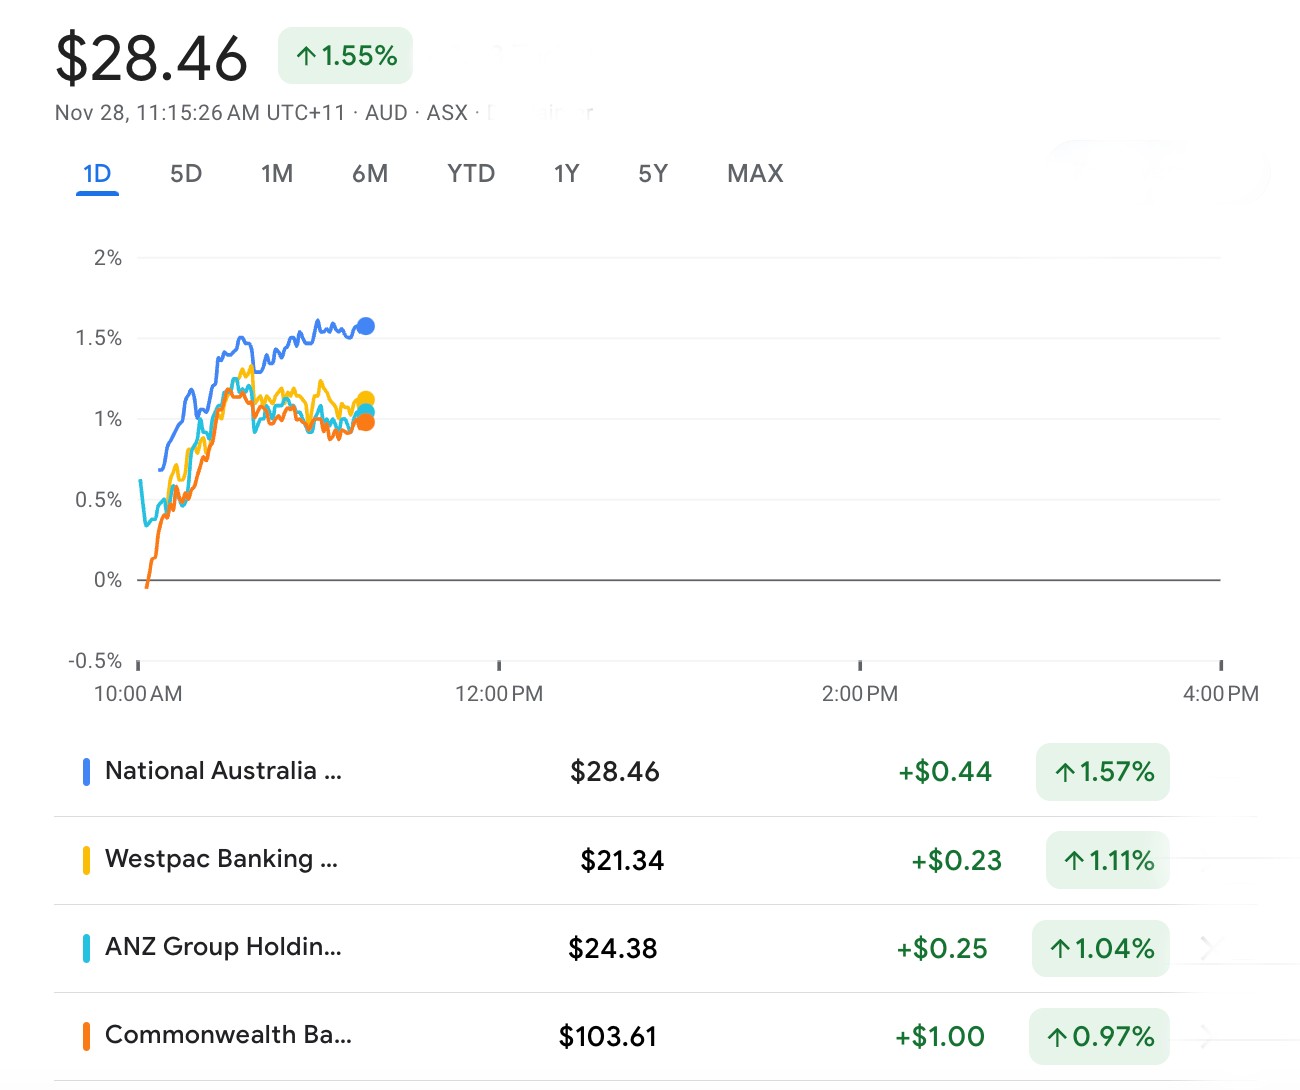Click the blue National Australia endpoint dot
The image size is (1300, 1090).
point(366,326)
